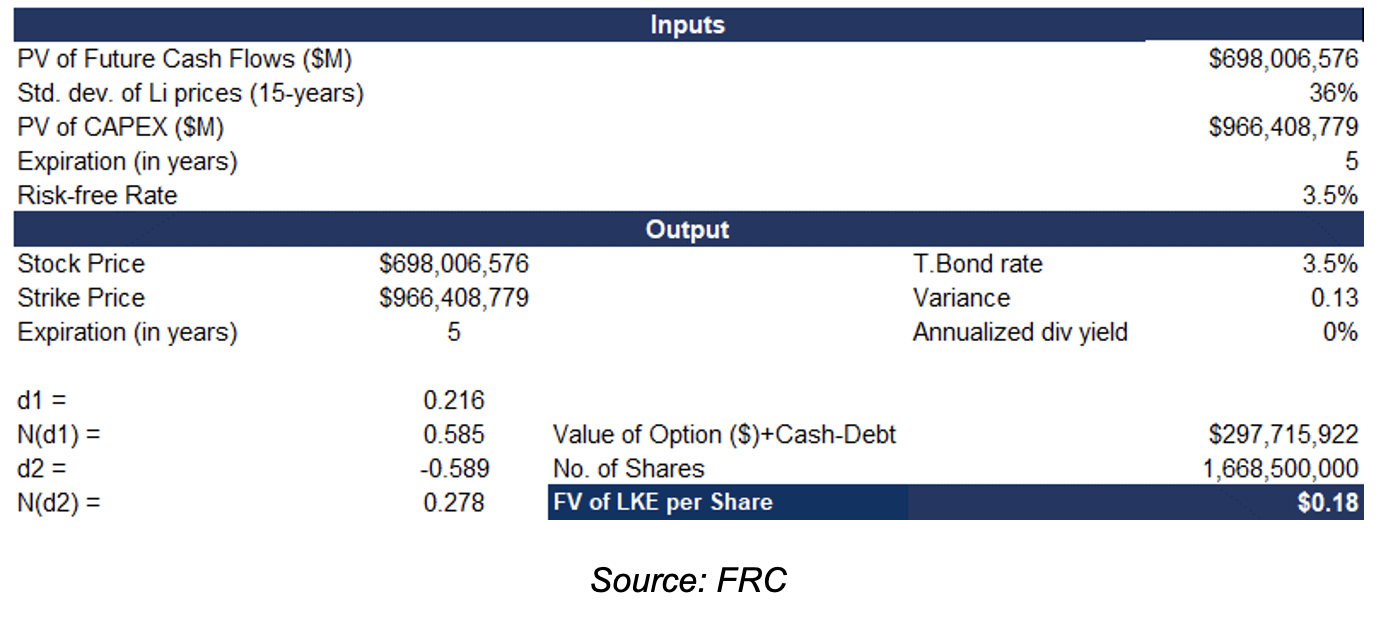Viewport: 1384px width, 618px height.
Task: Select the T.Bond rate value
Action: point(1330,264)
